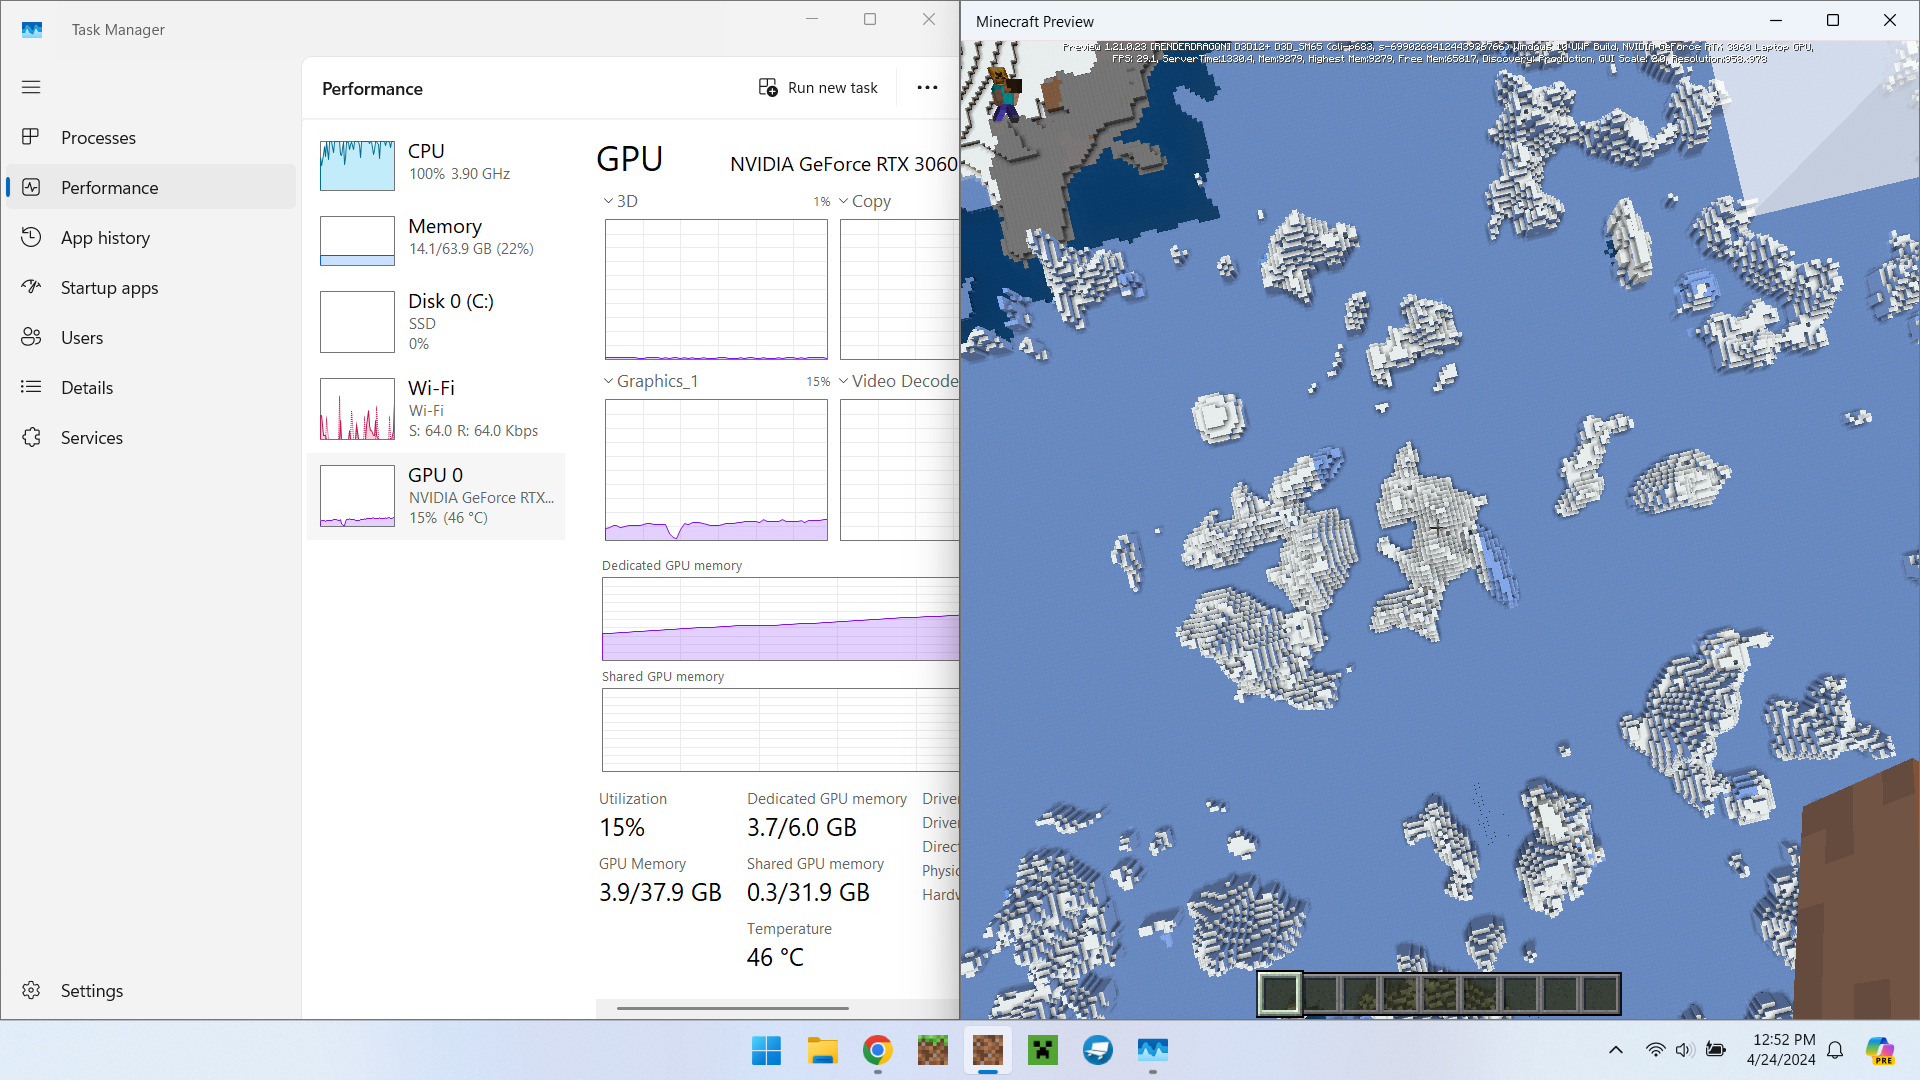Image resolution: width=1920 pixels, height=1080 pixels.
Task: Open Task Manager Settings
Action: pos(91,990)
